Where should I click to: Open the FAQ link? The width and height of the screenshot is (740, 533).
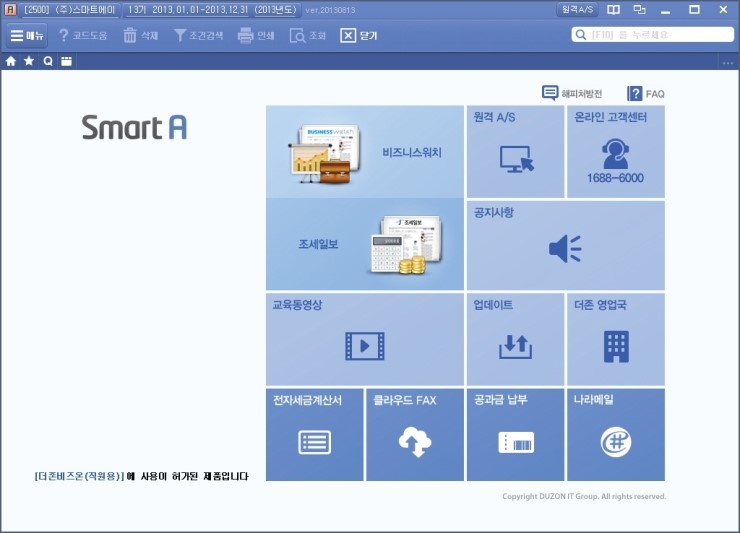pos(646,93)
